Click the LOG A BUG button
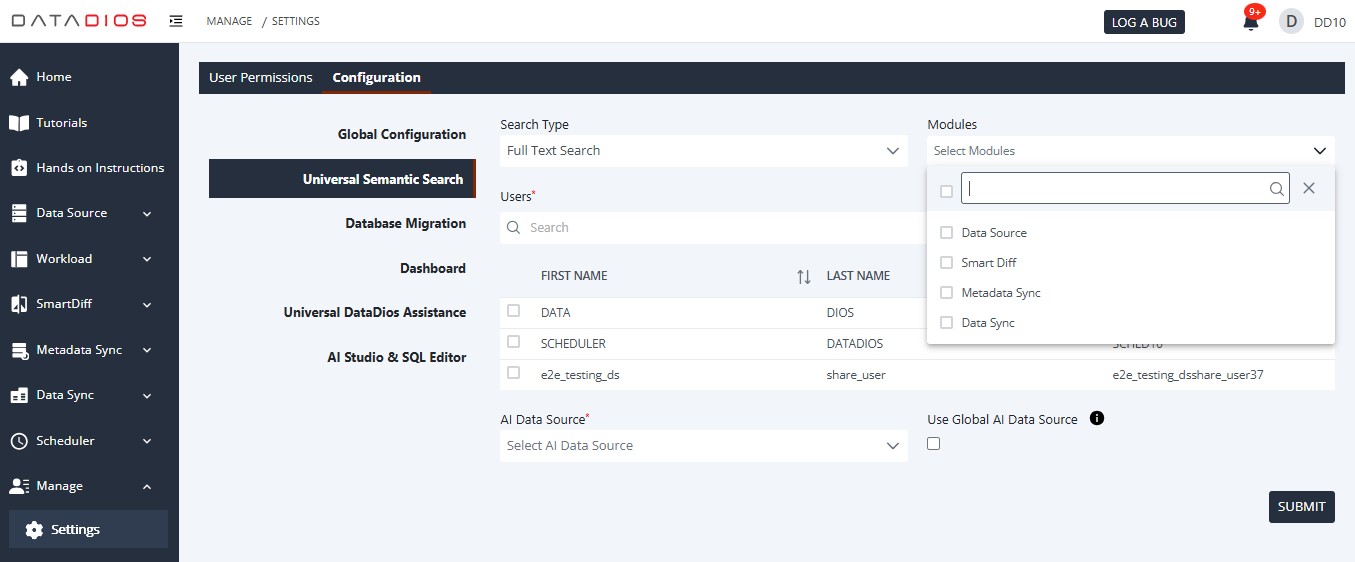 pos(1144,22)
